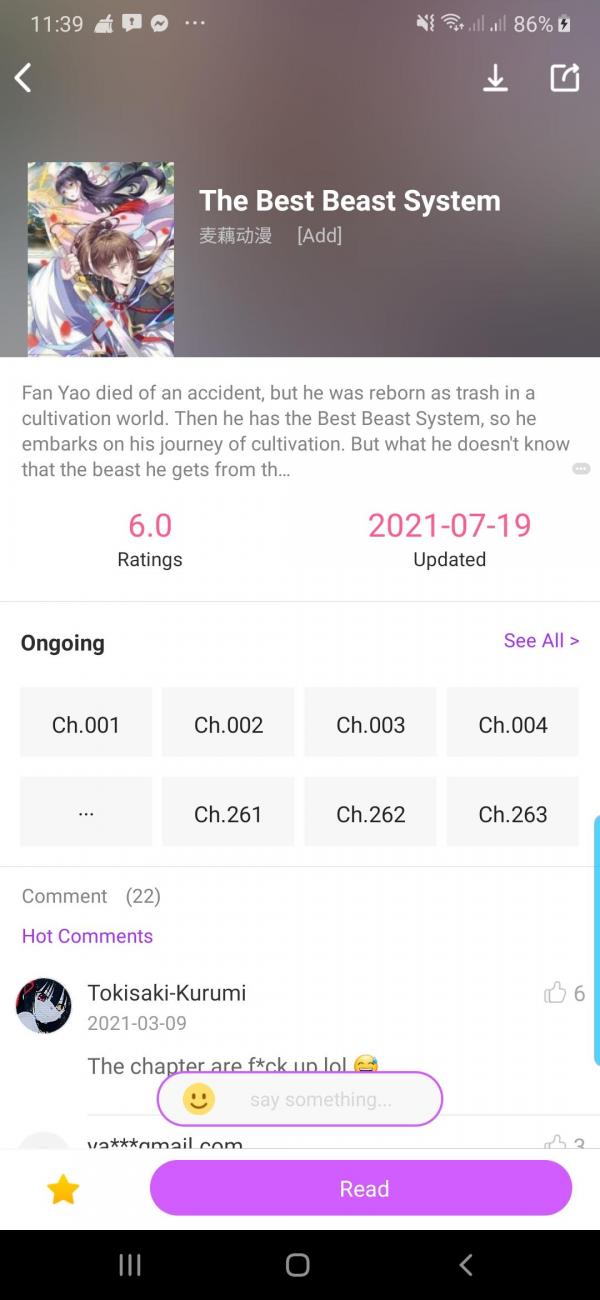Like Tokisaki-Kurumi's comment with thumbs up
Image resolution: width=600 pixels, height=1300 pixels.
click(x=555, y=992)
